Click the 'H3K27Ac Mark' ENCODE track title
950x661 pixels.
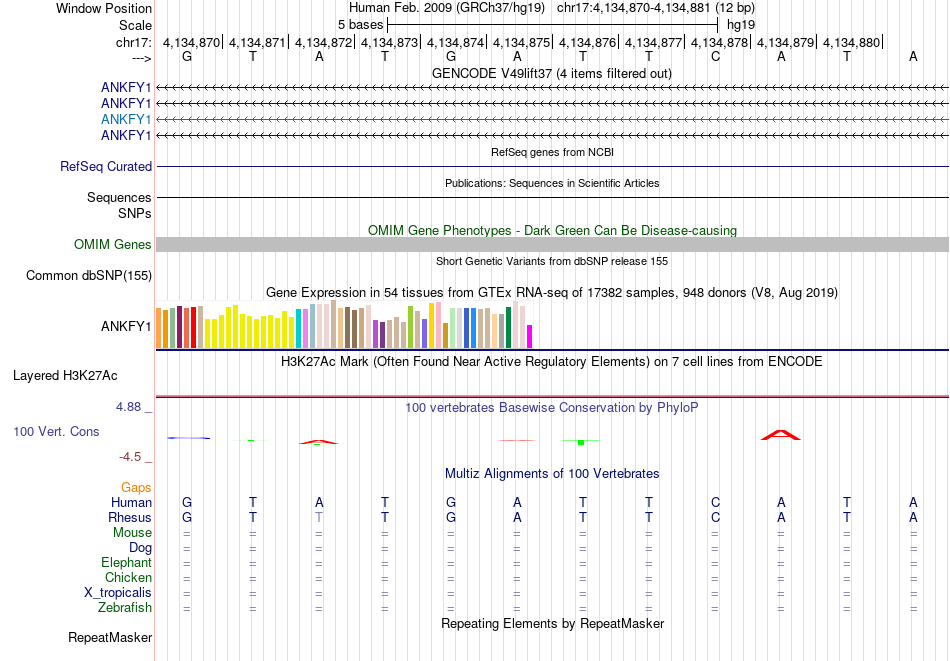(552, 362)
